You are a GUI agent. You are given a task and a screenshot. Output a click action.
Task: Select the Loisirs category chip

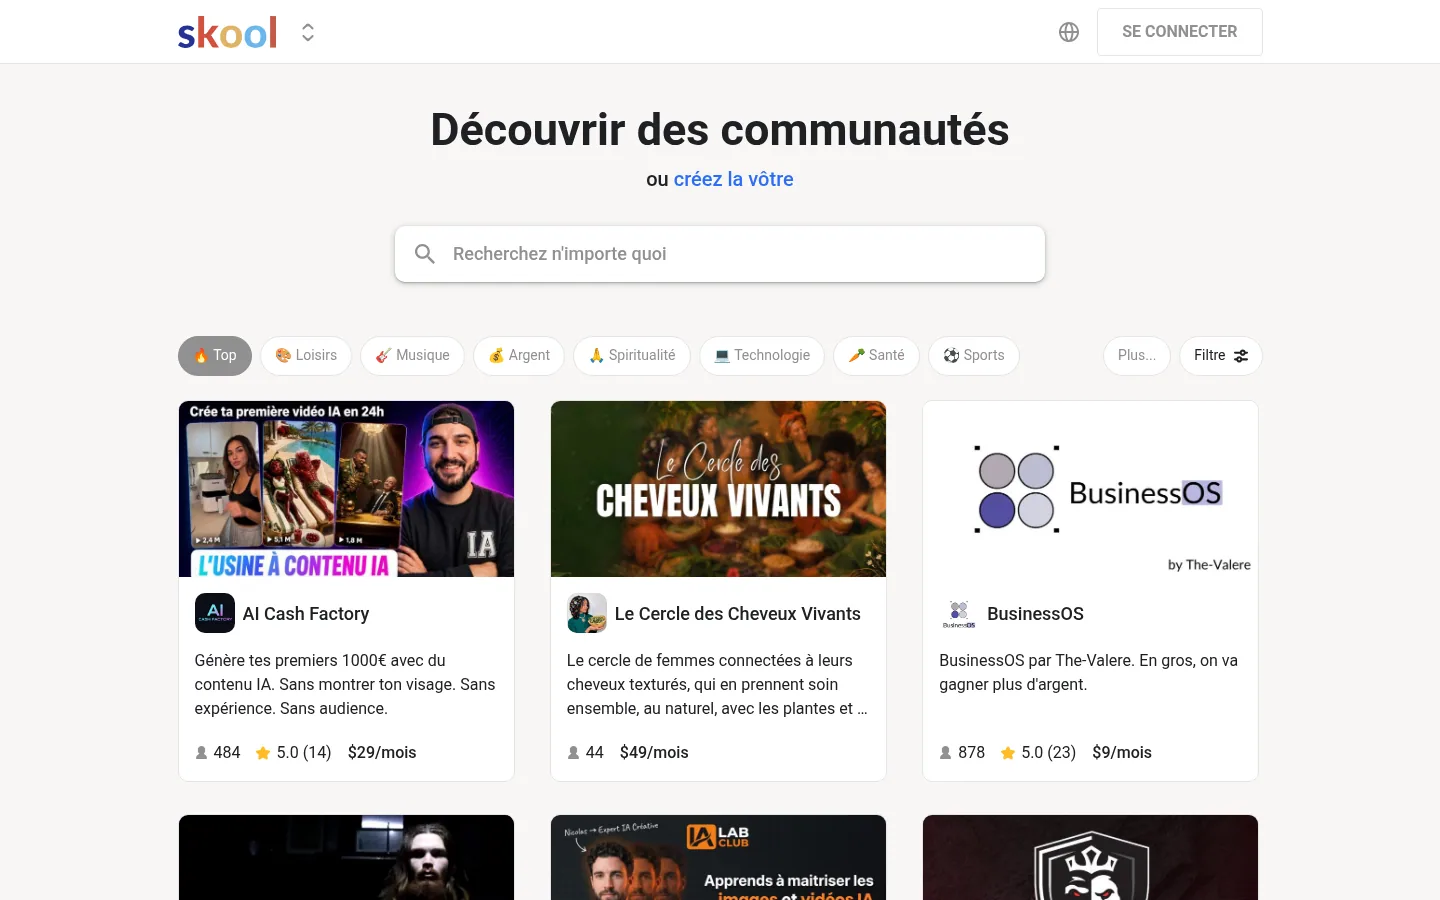pyautogui.click(x=306, y=356)
